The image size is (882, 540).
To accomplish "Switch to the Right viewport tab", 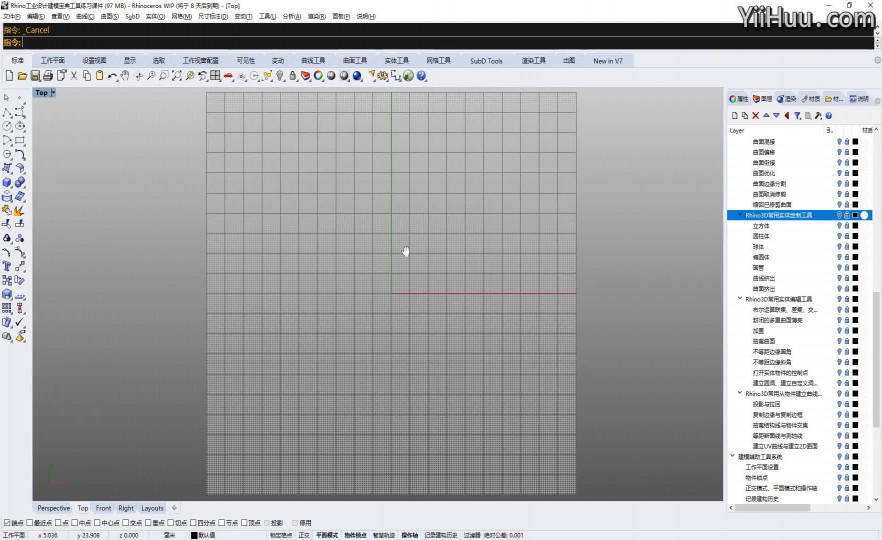I will tap(126, 508).
